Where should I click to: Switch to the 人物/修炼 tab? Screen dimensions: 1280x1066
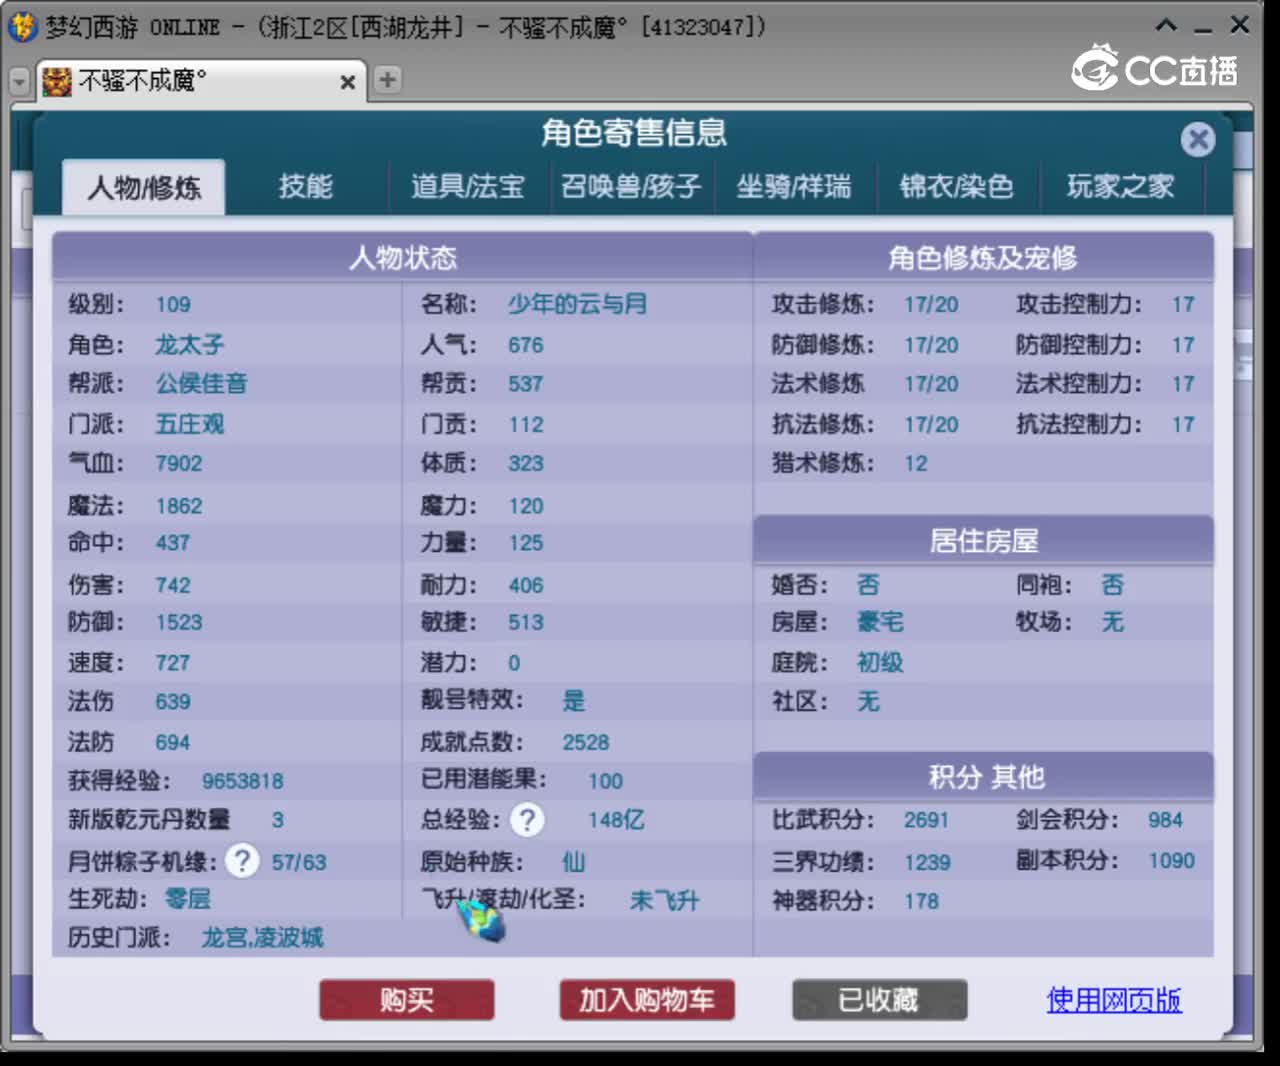144,187
